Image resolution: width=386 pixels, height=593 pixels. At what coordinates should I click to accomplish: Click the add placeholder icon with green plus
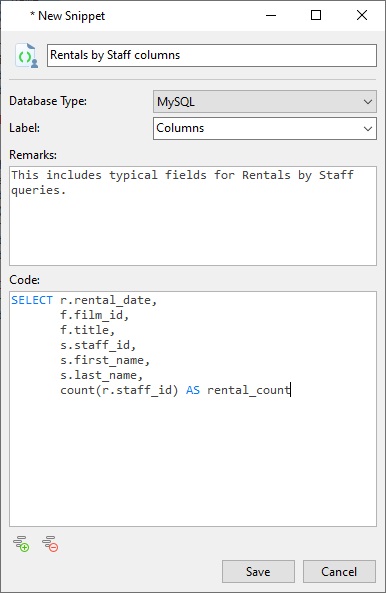pos(21,543)
